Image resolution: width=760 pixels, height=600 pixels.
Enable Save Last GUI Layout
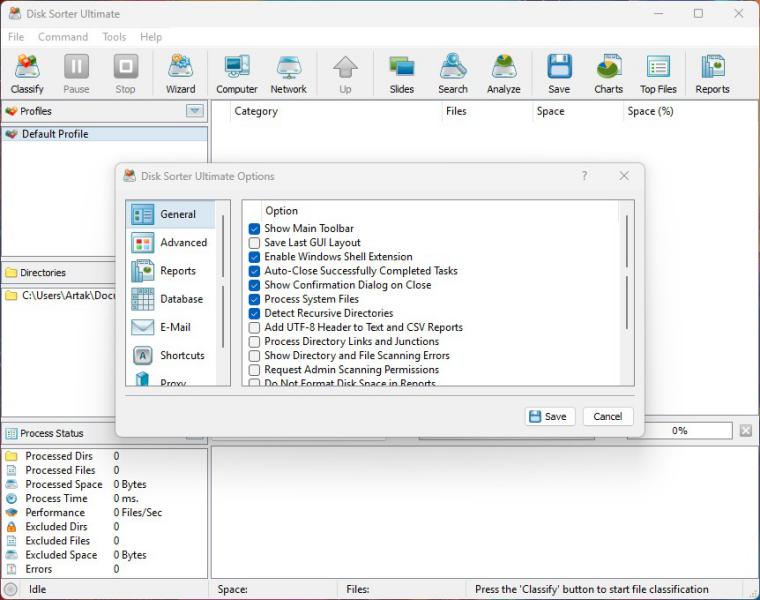coord(254,243)
